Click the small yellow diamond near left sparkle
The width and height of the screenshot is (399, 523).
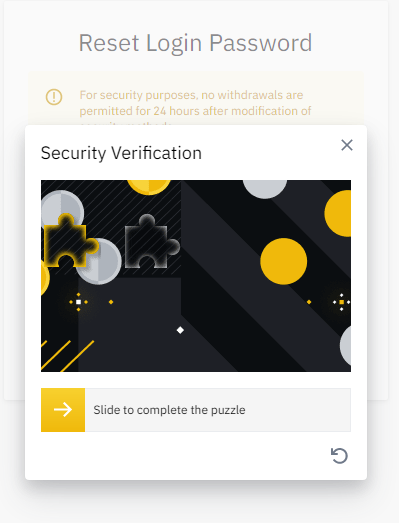[111, 302]
